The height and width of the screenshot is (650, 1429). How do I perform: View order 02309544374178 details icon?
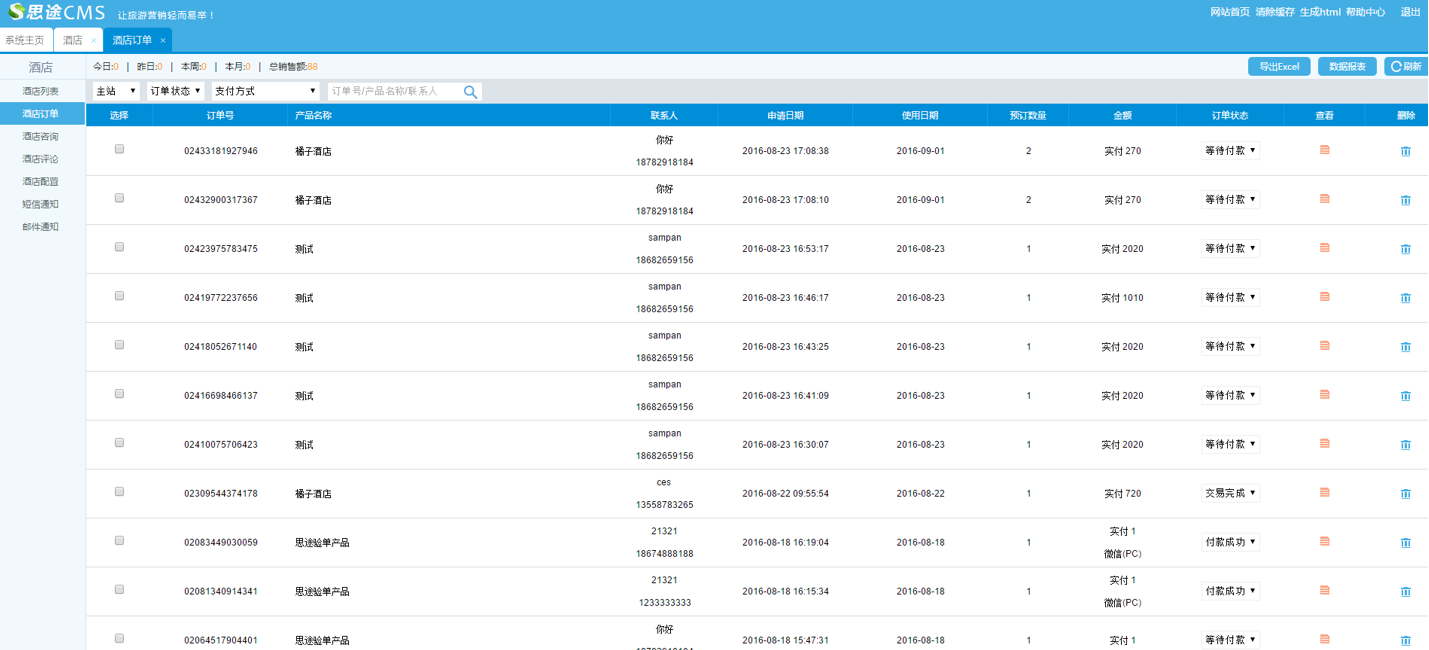(1324, 493)
